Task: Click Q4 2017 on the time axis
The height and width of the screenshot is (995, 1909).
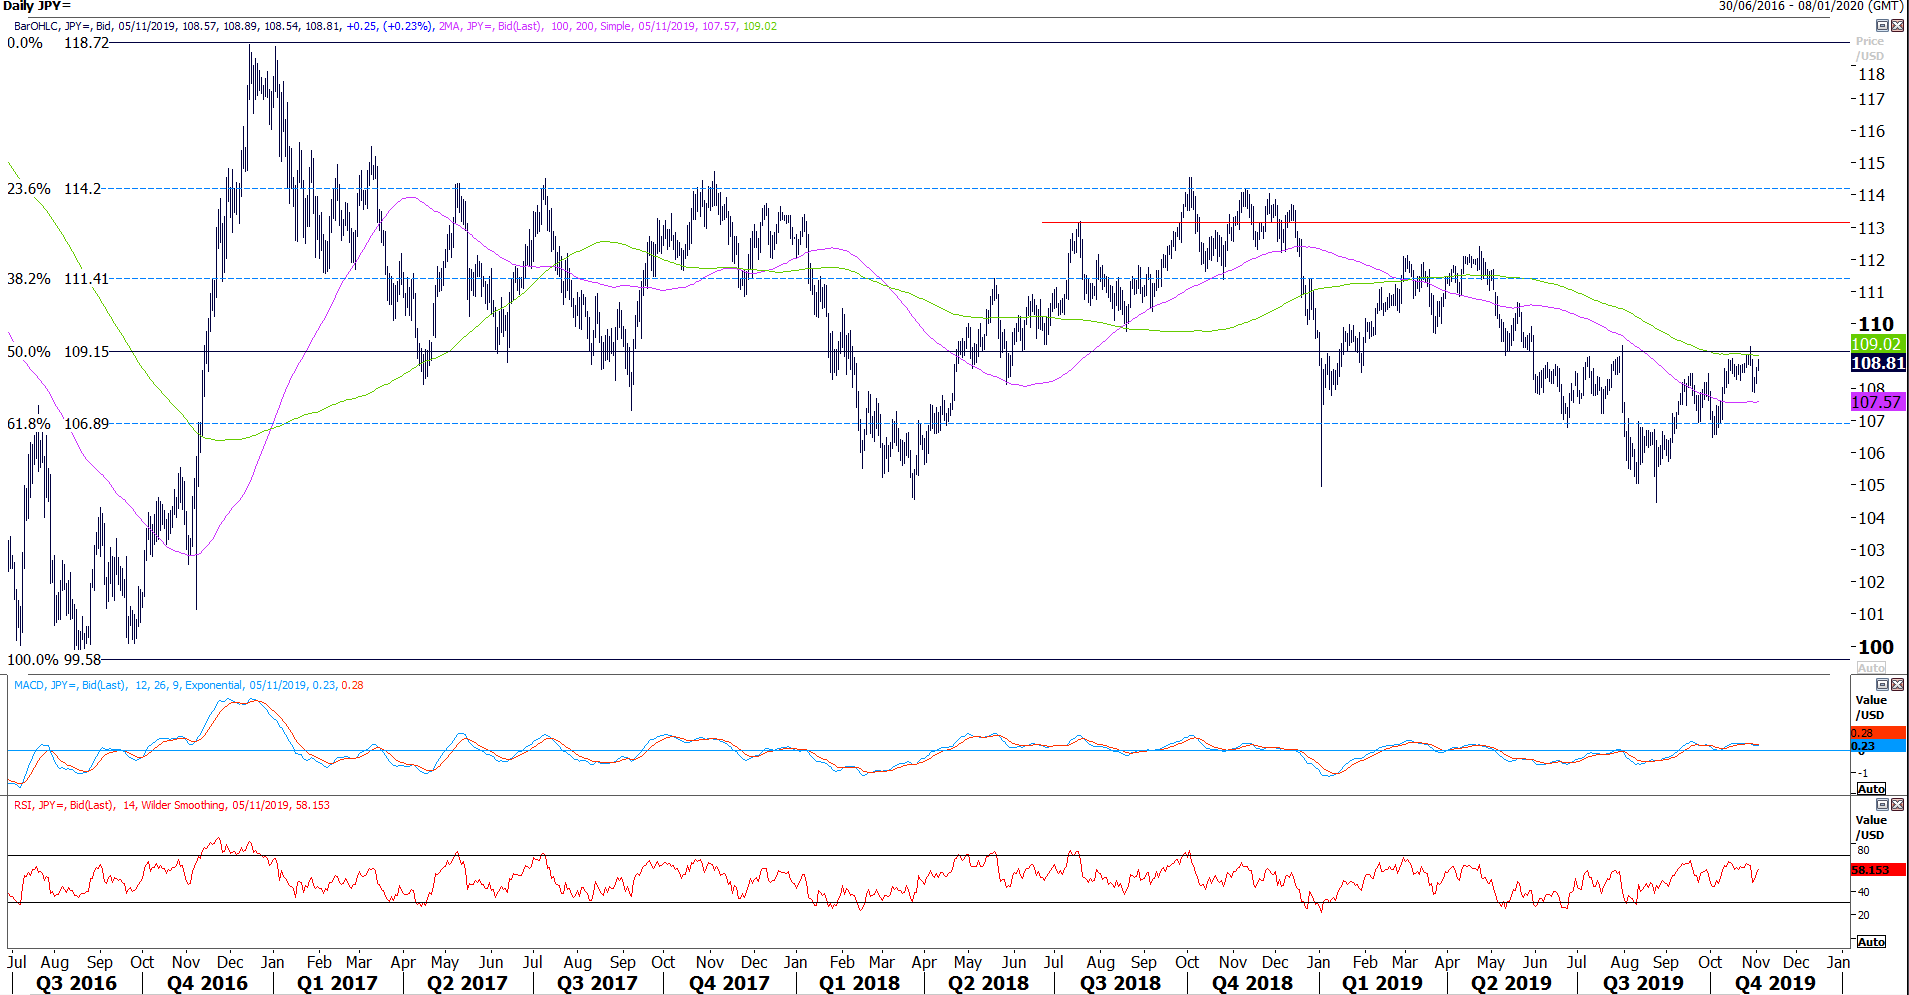Action: [729, 983]
